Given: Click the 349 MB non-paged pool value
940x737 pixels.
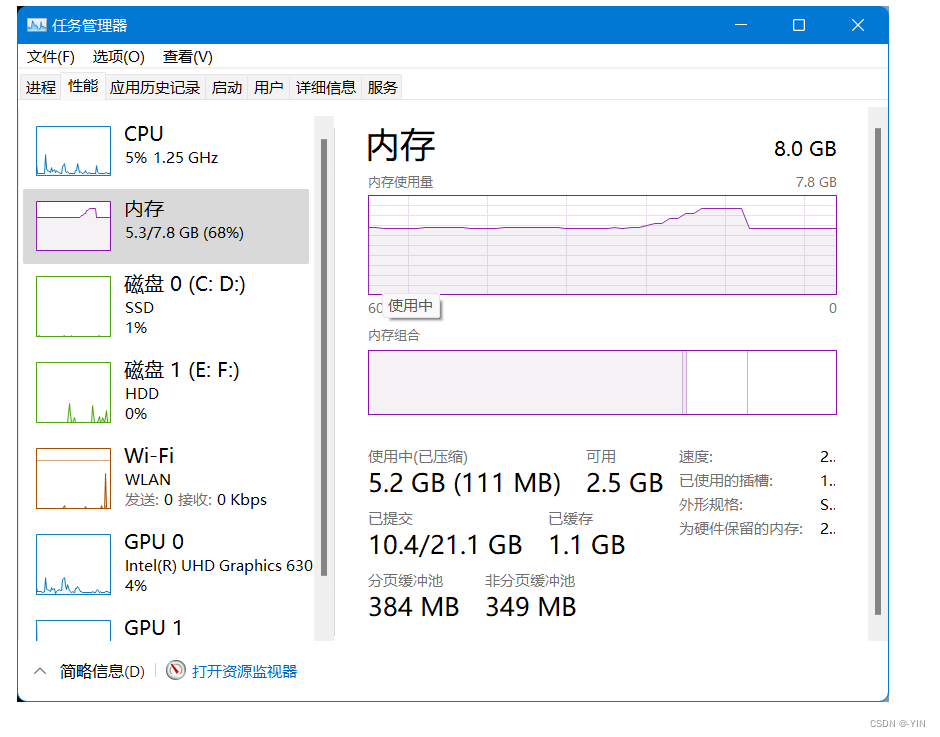Looking at the screenshot, I should pyautogui.click(x=531, y=607).
